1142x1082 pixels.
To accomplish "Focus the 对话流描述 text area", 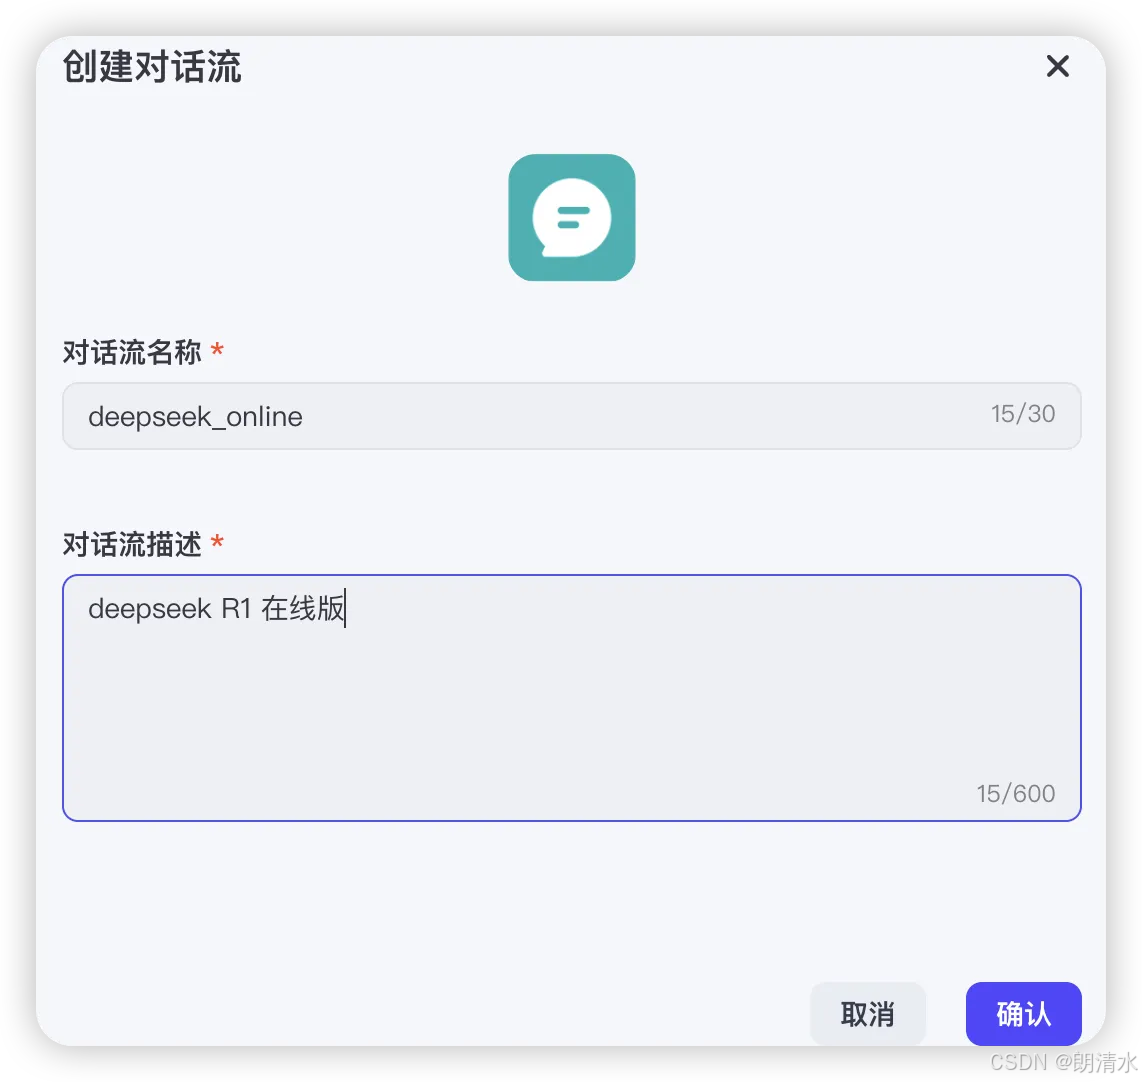I will 572,698.
